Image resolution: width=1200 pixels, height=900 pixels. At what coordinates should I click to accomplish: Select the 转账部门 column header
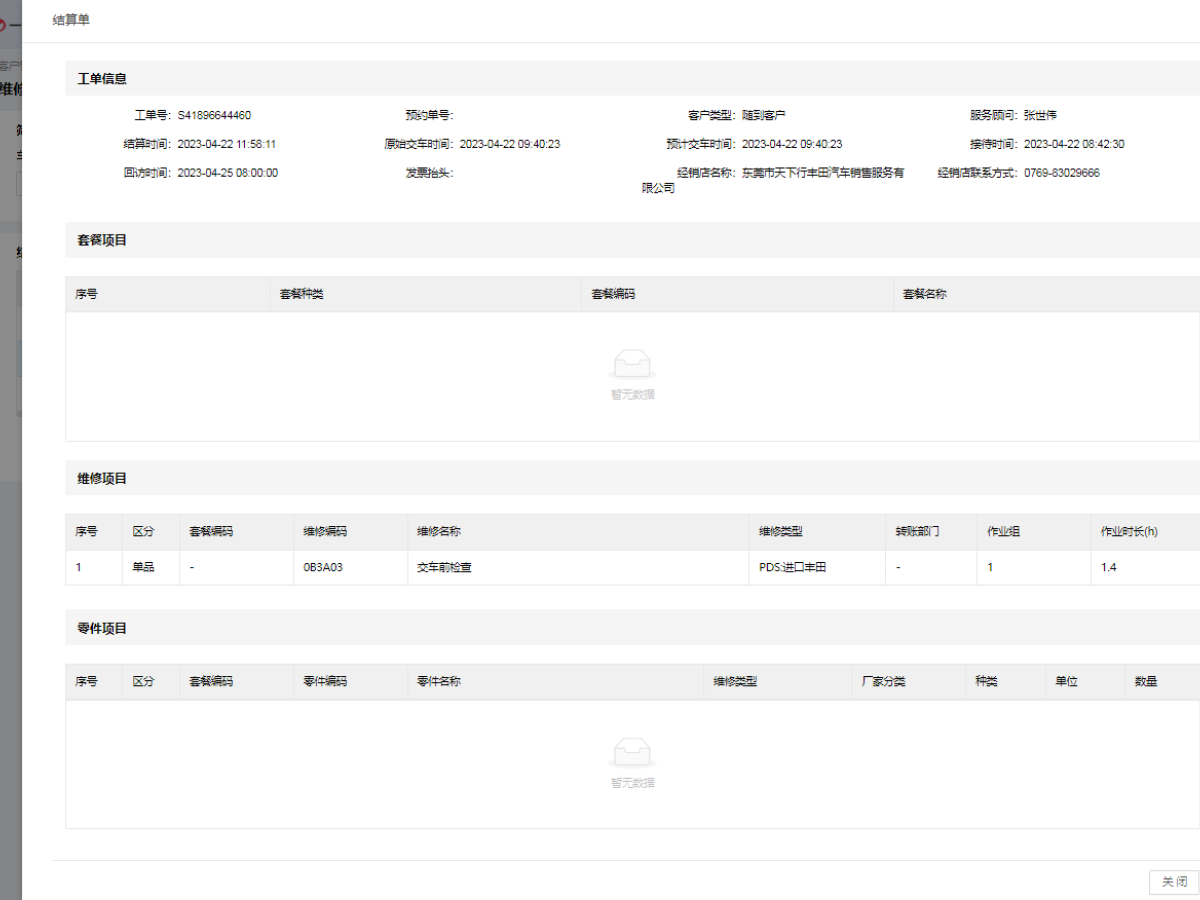(917, 532)
